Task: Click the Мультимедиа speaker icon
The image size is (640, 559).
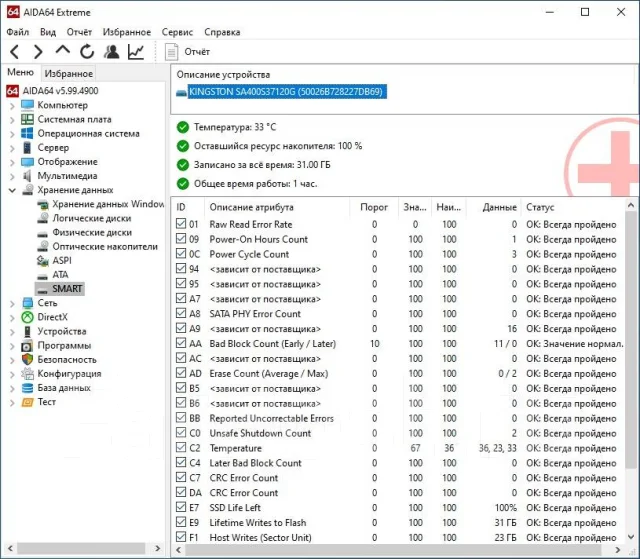Action: (27, 176)
